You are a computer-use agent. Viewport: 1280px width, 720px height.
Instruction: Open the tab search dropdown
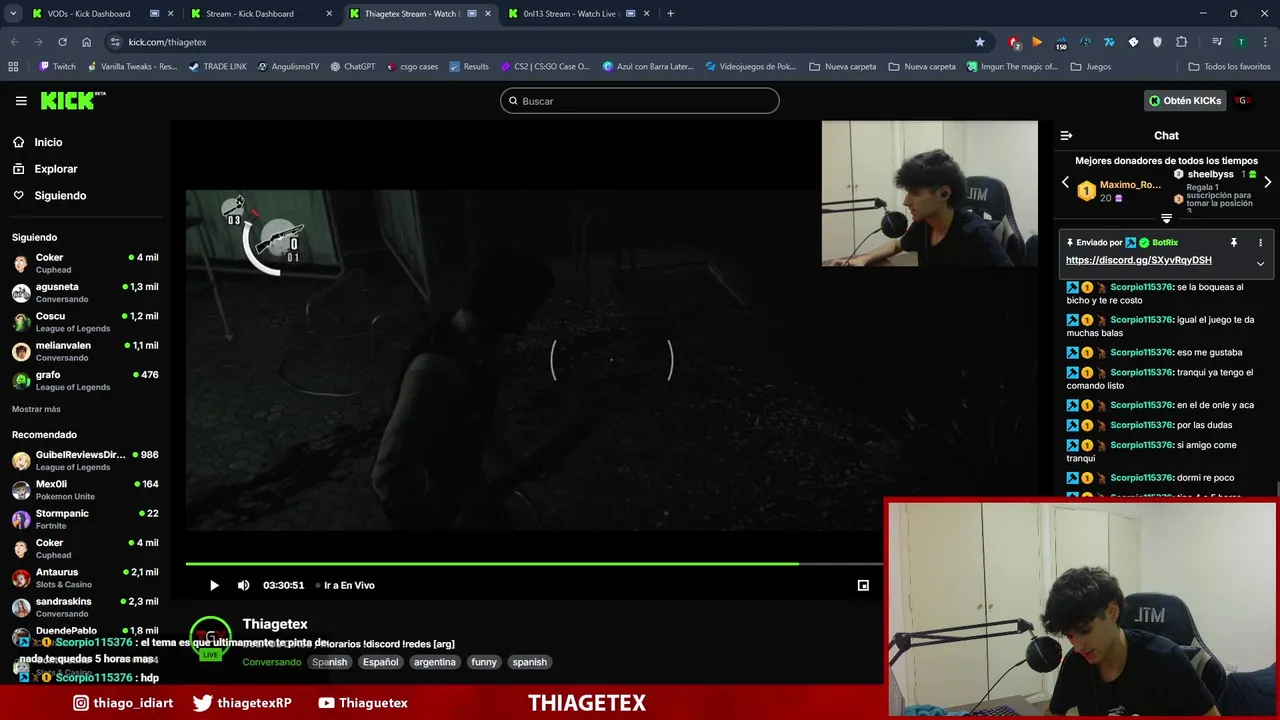point(13,14)
